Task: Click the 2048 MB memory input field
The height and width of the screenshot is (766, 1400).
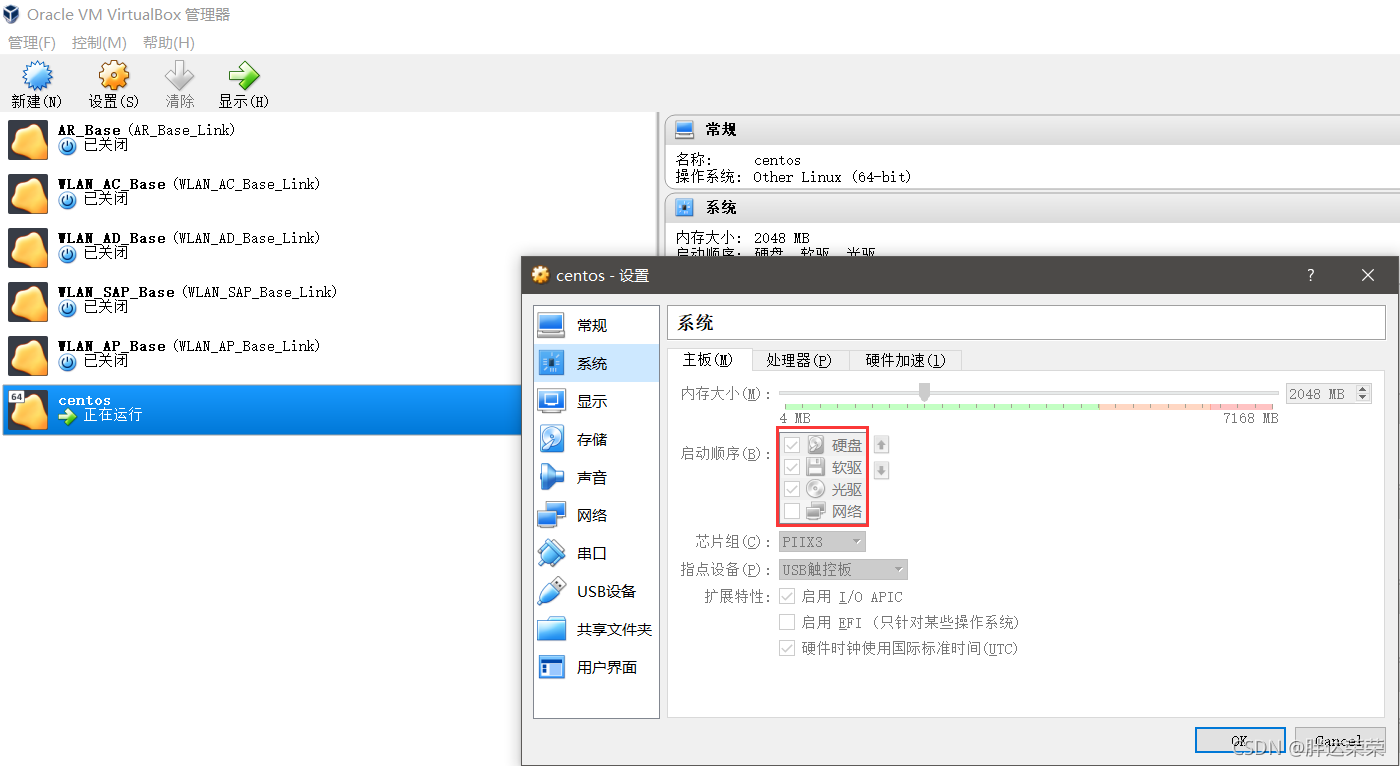Action: point(1321,394)
